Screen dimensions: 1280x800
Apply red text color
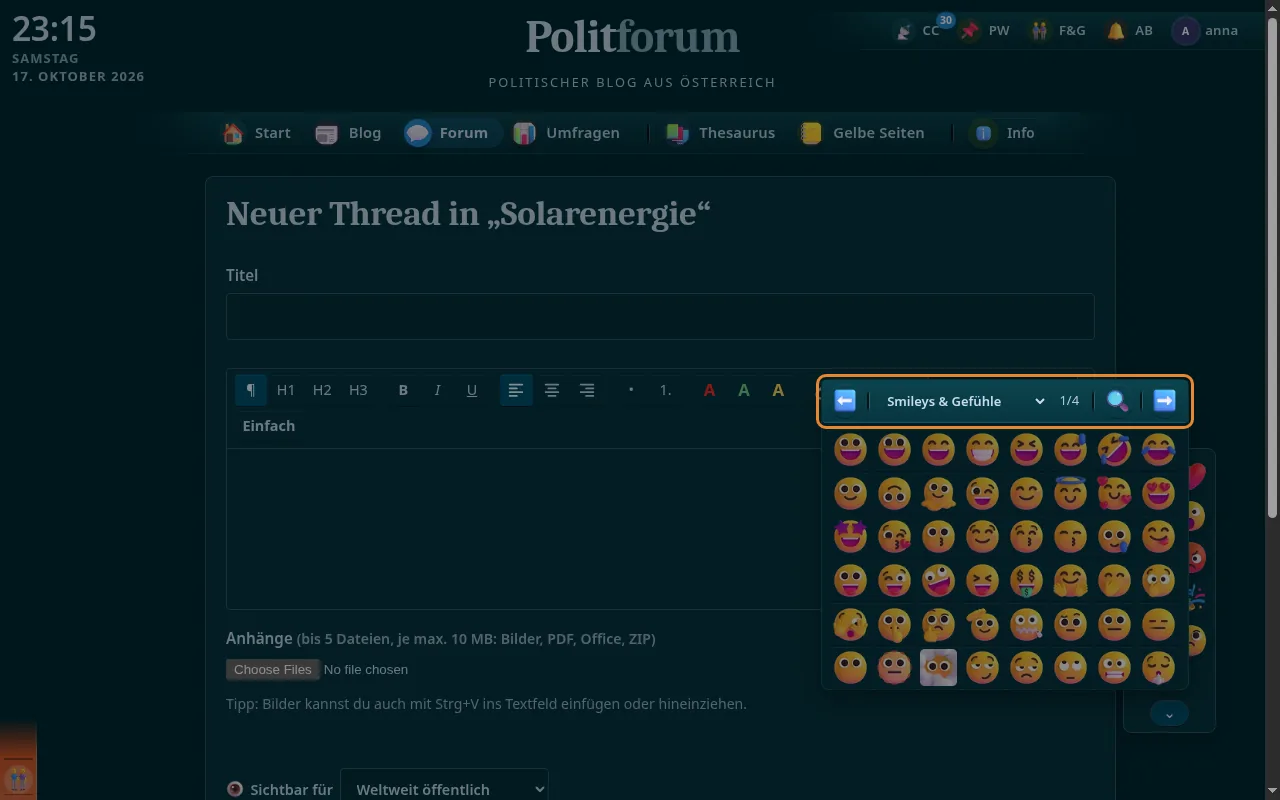[709, 390]
